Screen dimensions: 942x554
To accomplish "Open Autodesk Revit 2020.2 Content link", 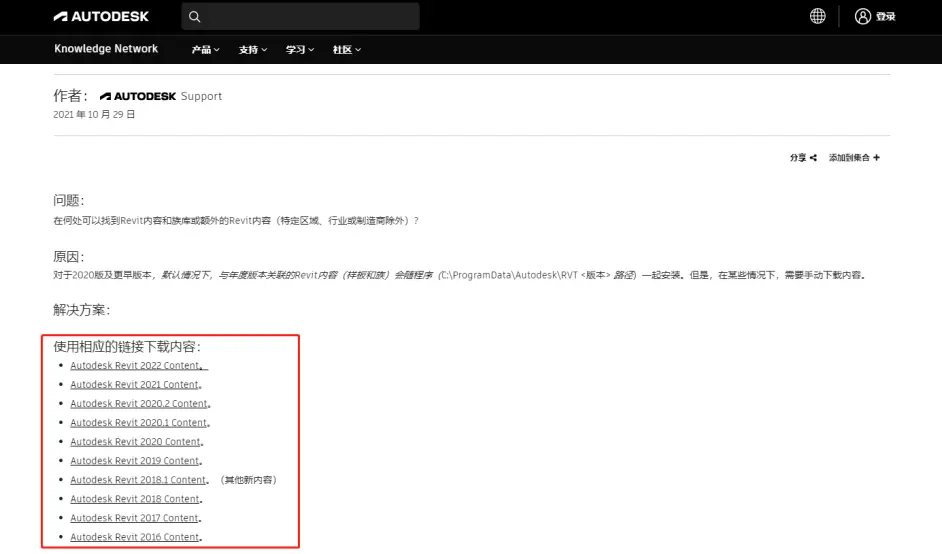I will point(138,404).
